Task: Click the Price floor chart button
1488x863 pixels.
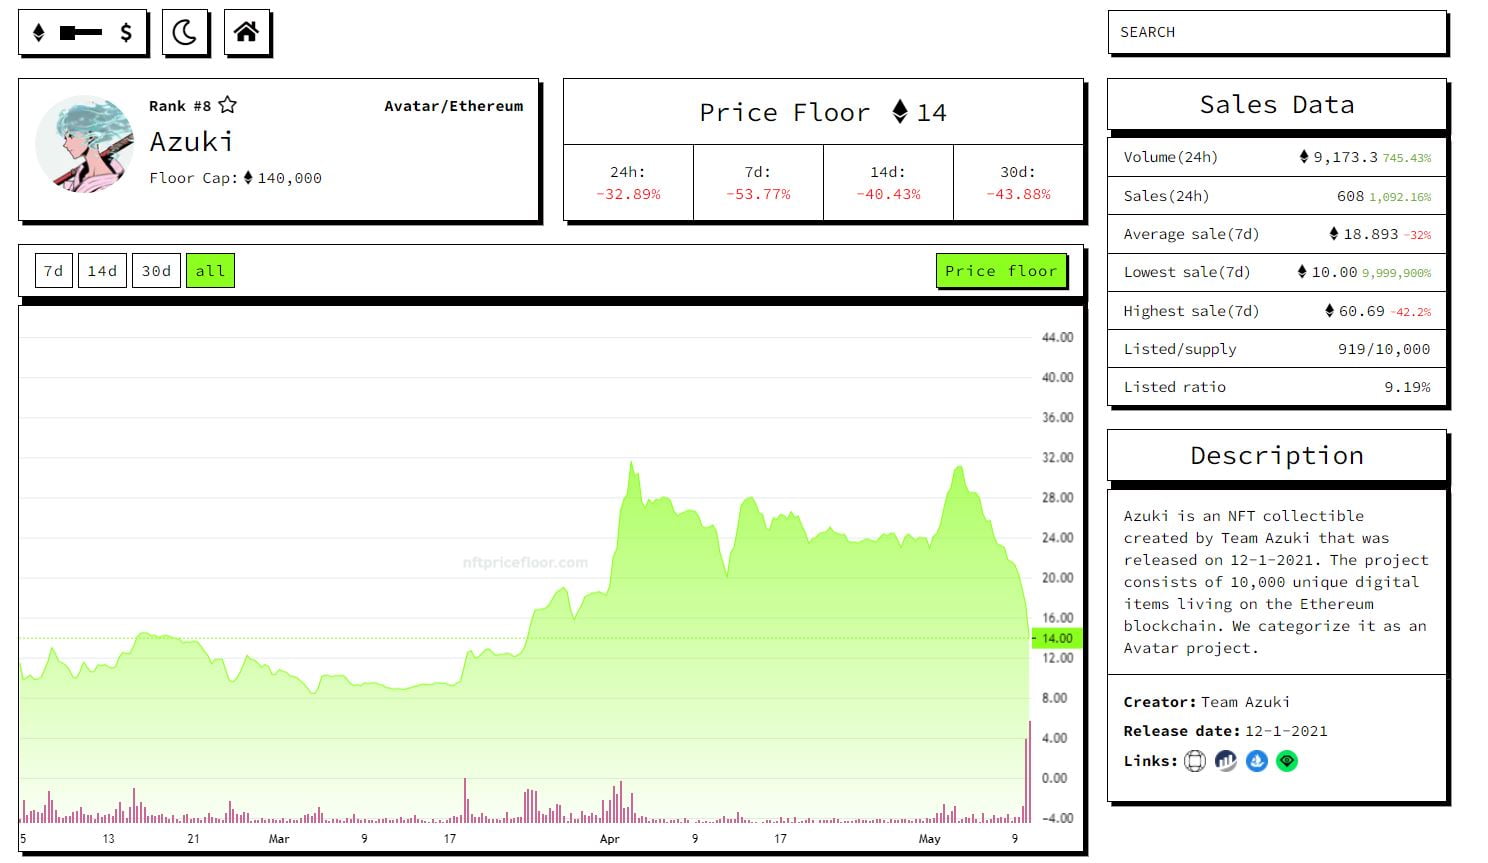Action: tap(1001, 271)
